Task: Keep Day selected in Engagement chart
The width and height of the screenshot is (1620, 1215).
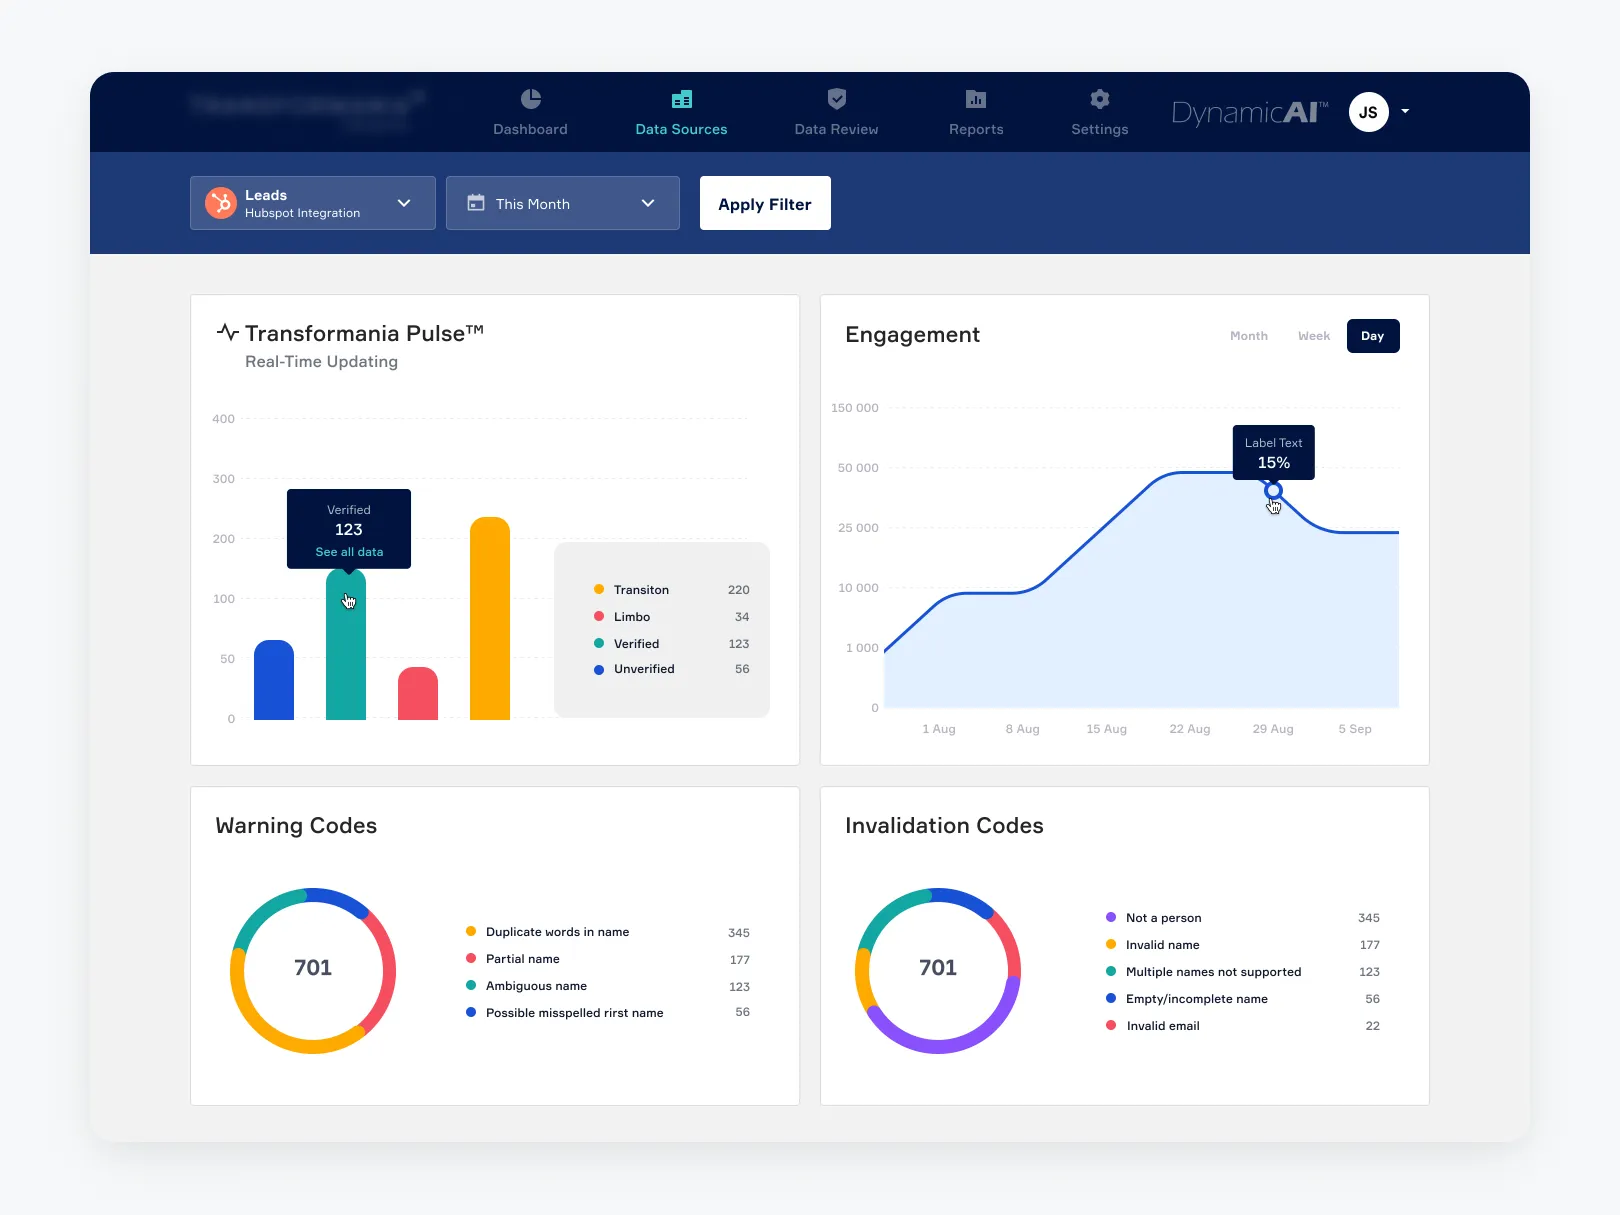Action: point(1372,336)
